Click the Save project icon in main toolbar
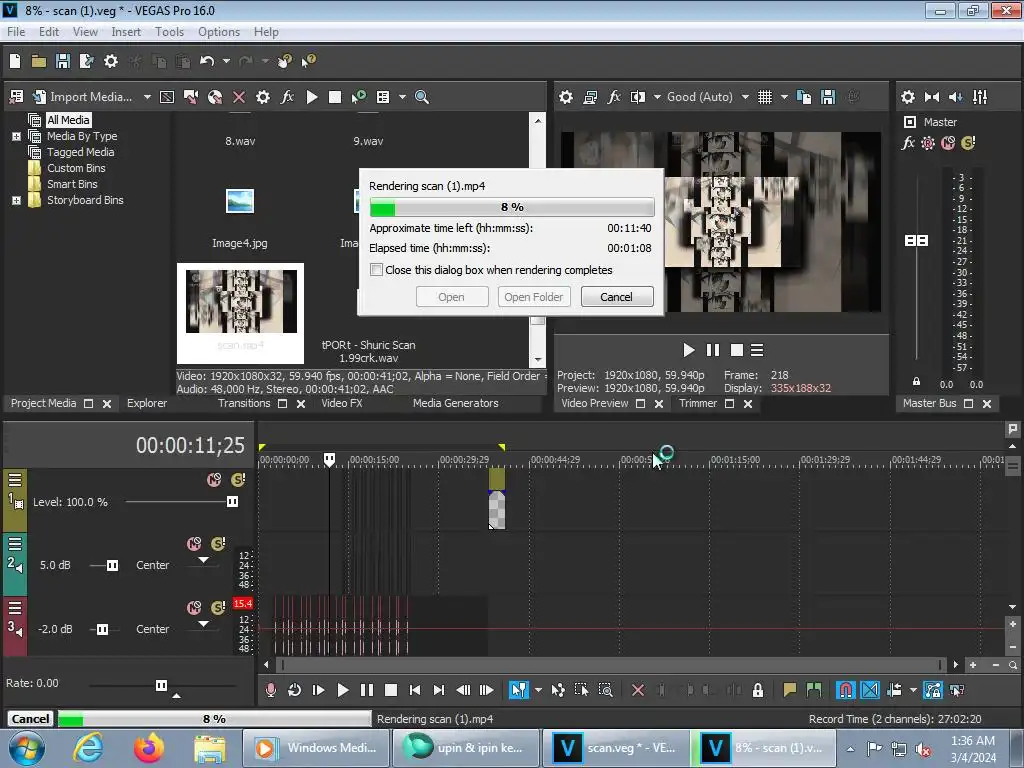 62,61
